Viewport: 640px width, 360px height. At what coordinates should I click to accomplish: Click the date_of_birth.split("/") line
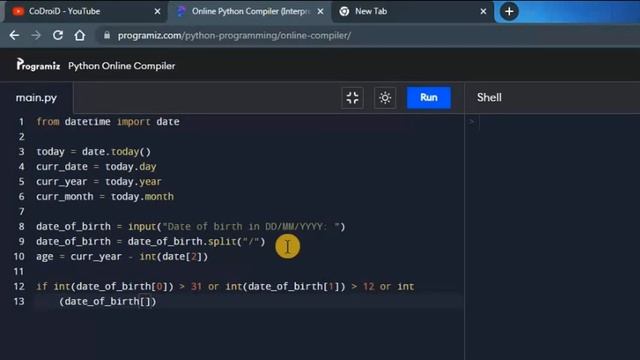coord(151,241)
